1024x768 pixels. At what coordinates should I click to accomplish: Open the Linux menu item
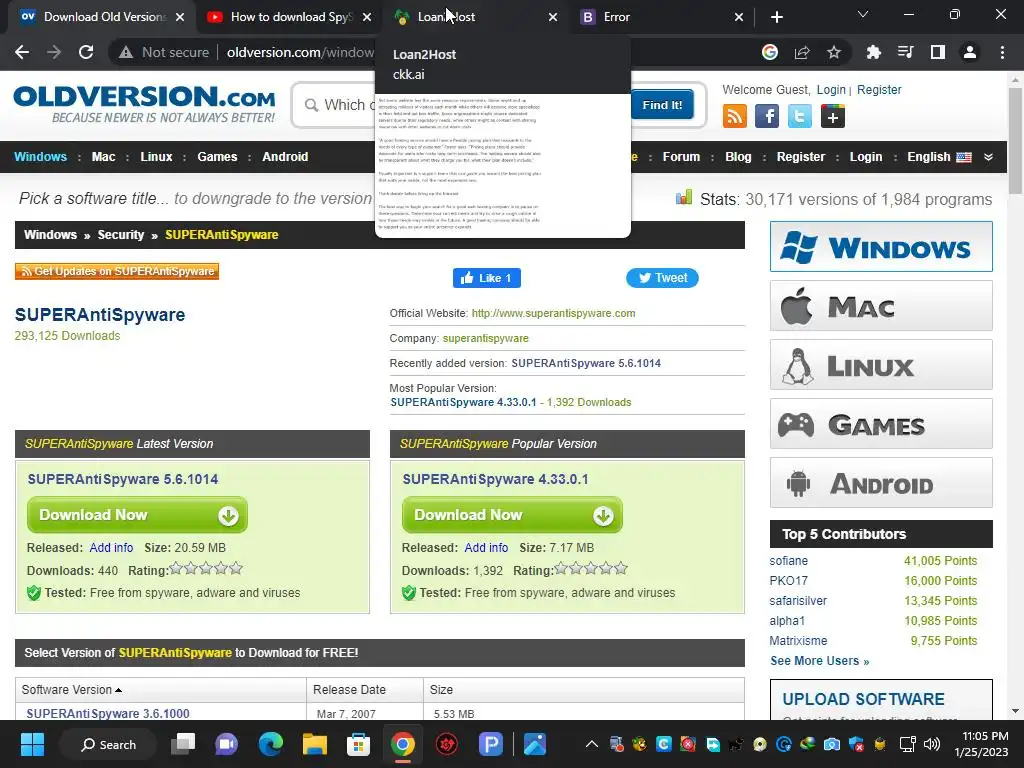[x=156, y=157]
